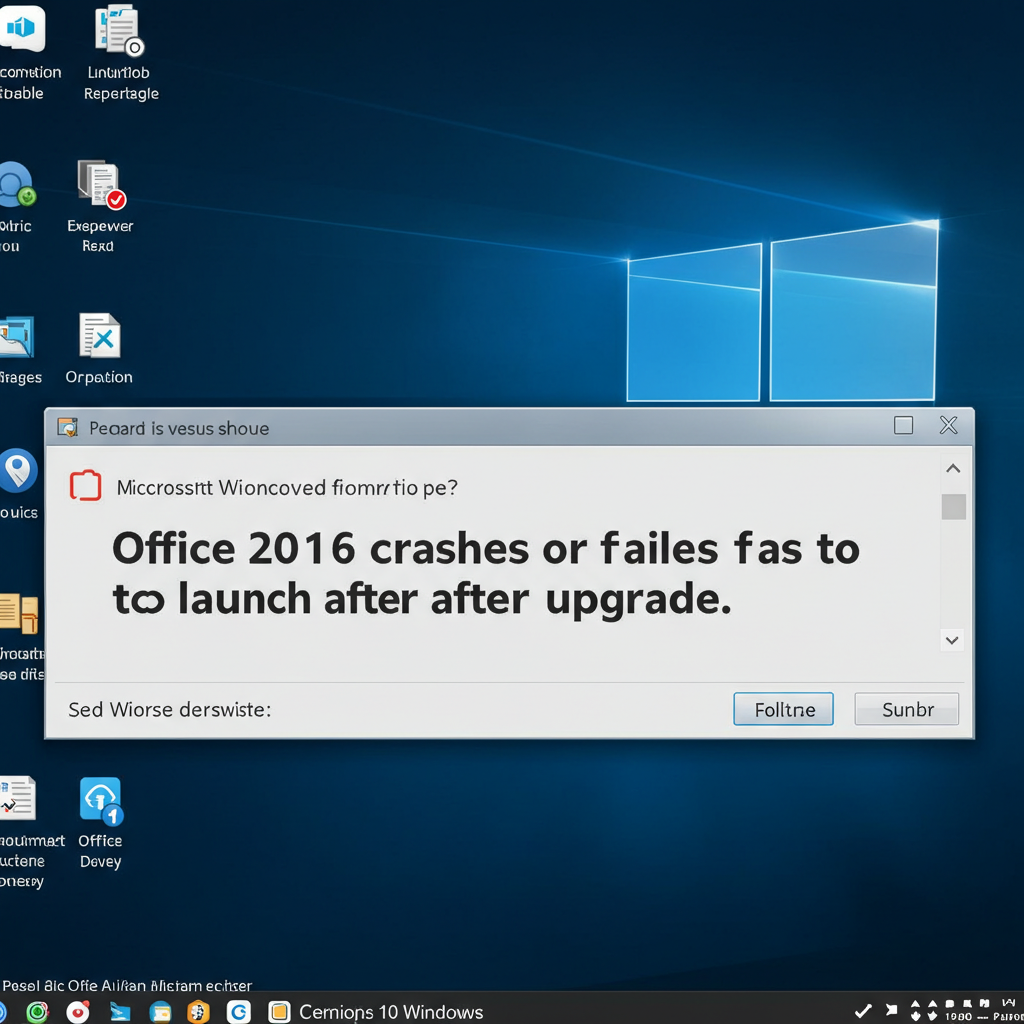1024x1024 pixels.
Task: Click the red square icon in dialog
Action: pyautogui.click(x=86, y=486)
